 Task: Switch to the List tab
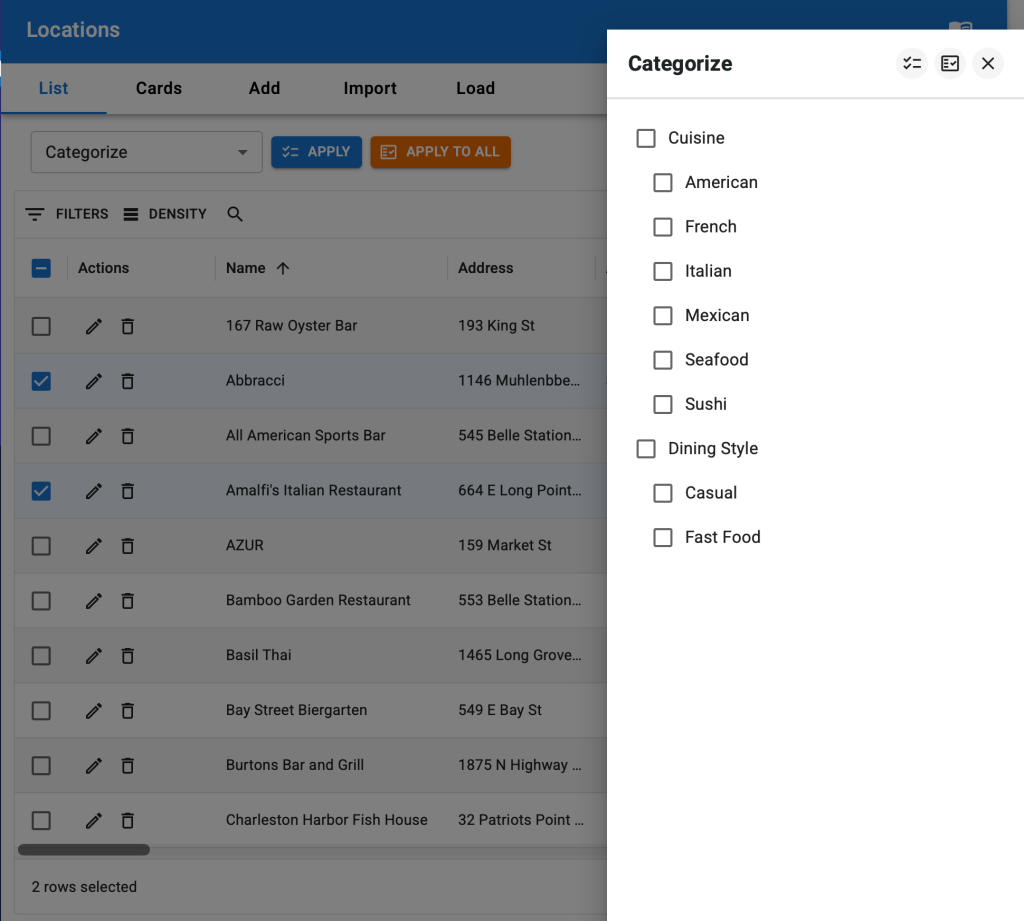pos(54,88)
